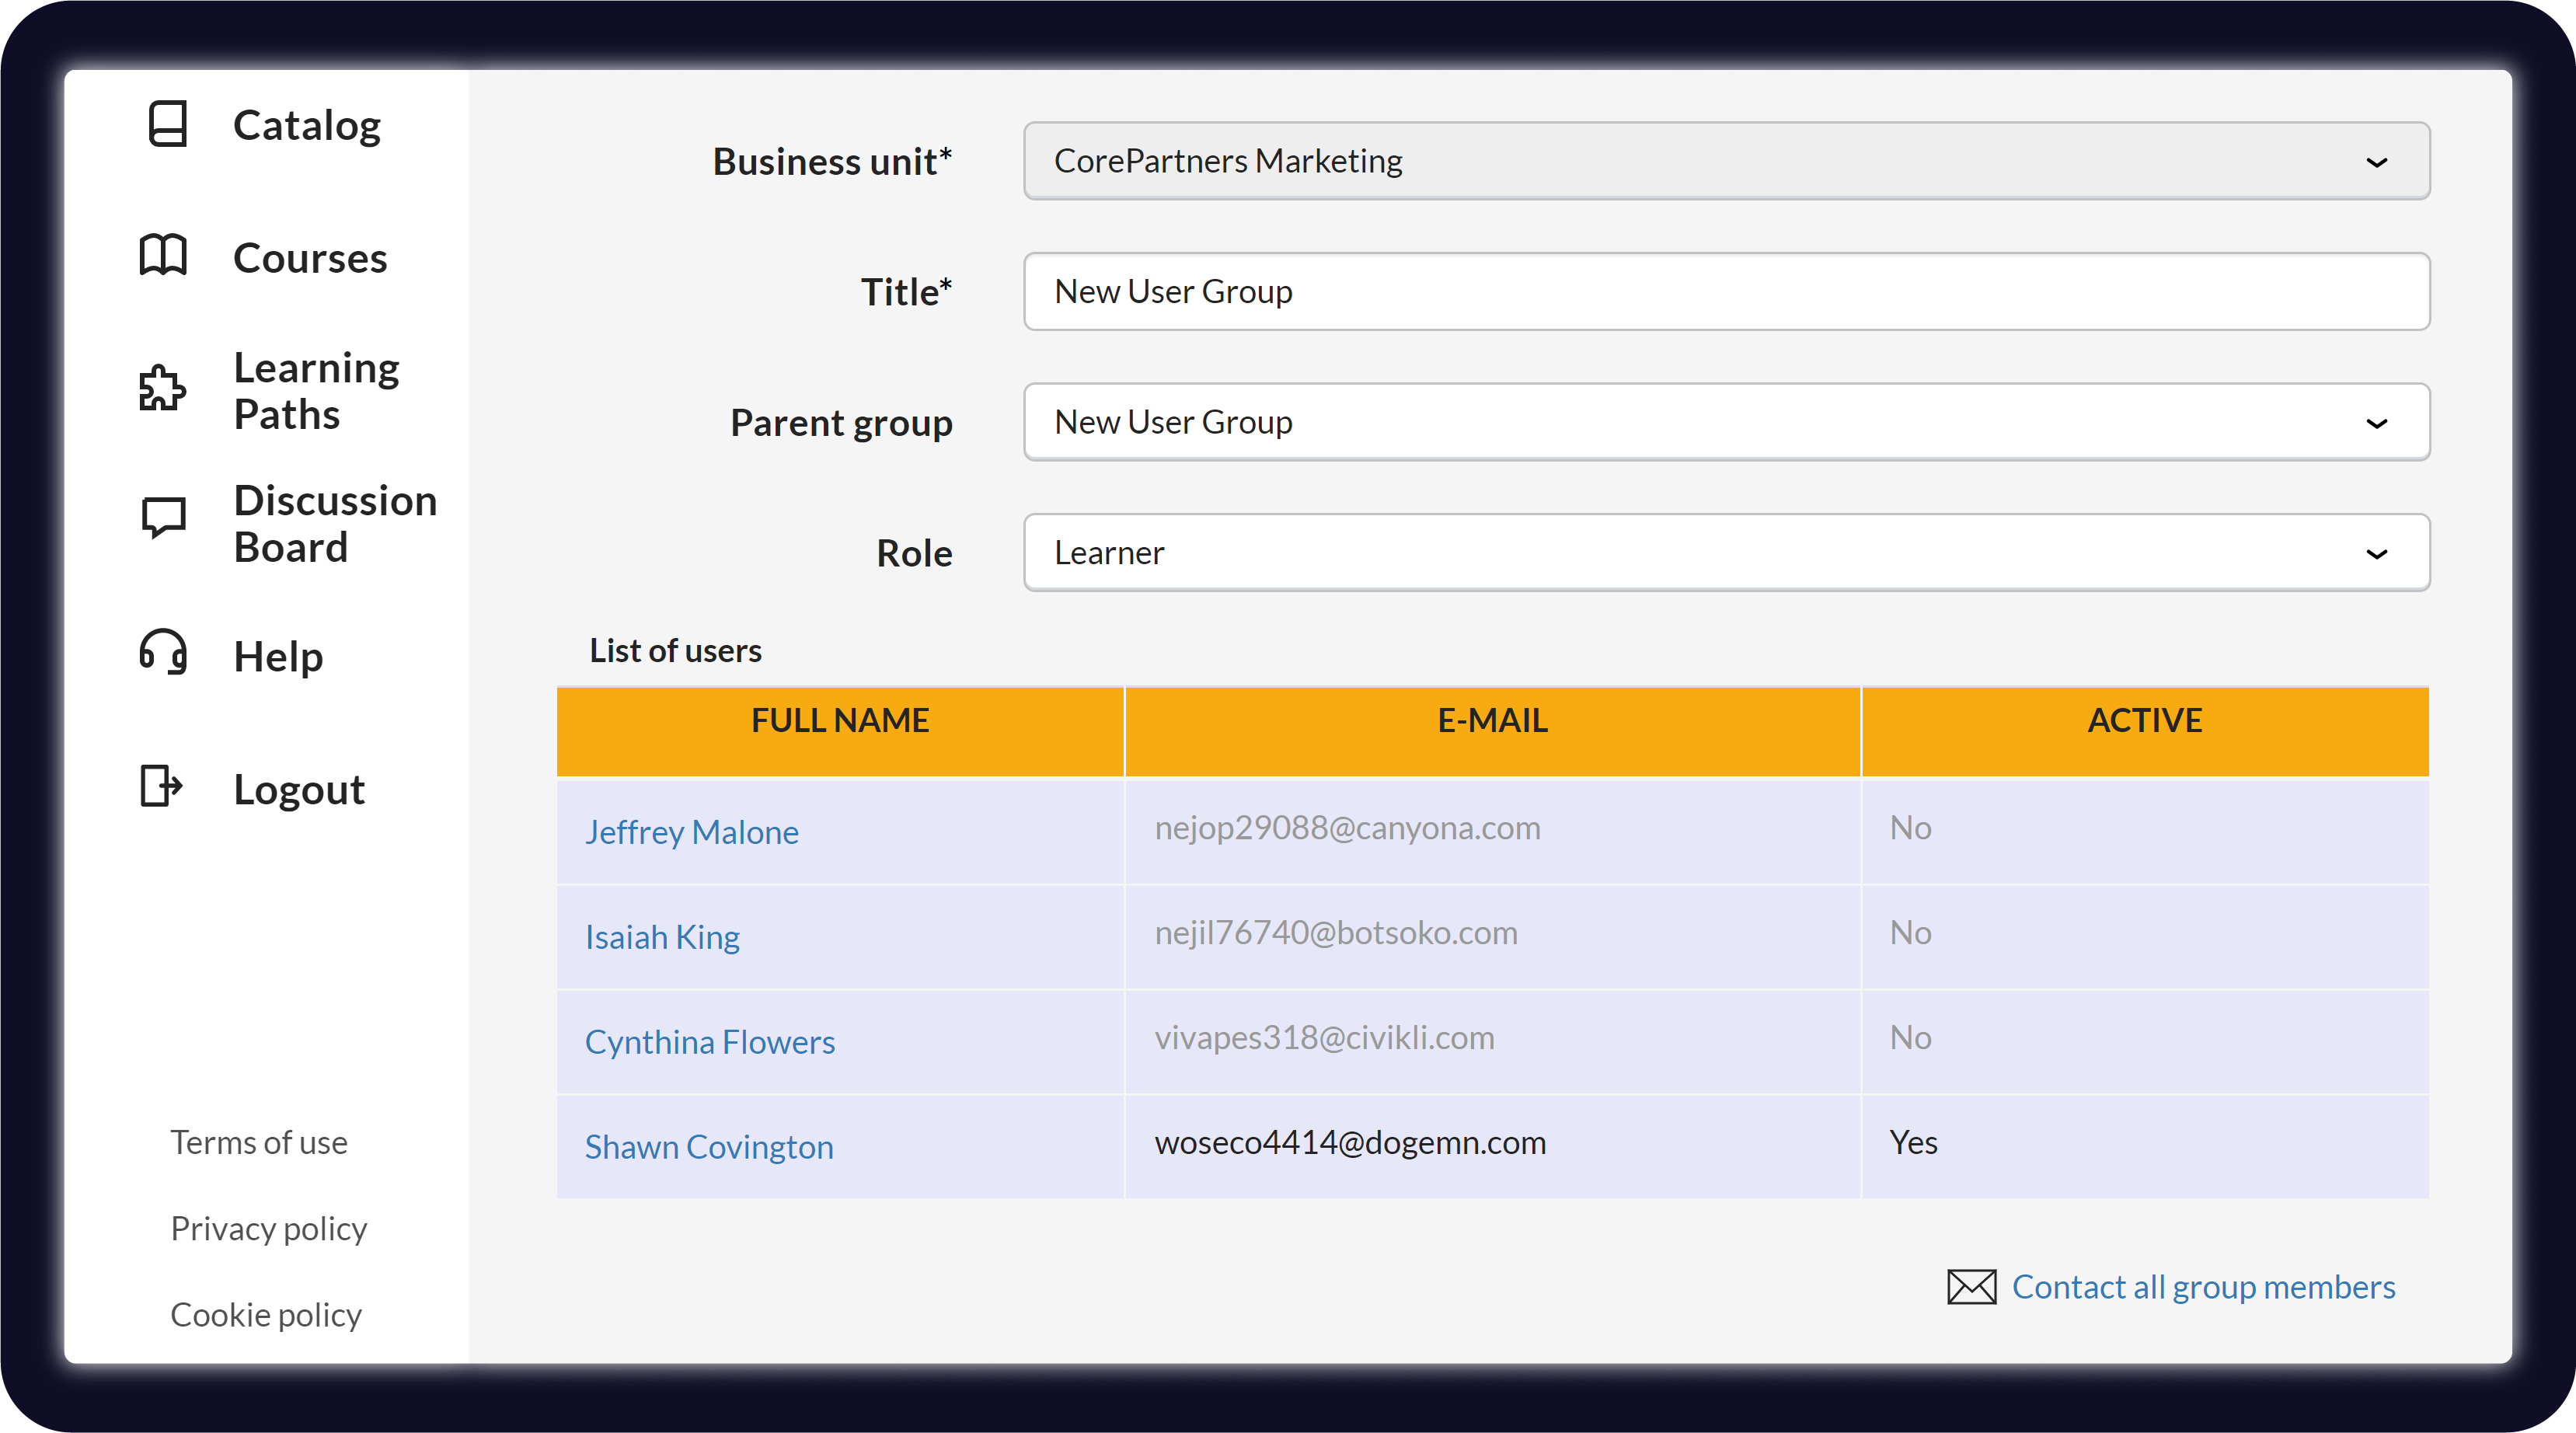Click the Discussion Board speech bubble icon
Screen dimensions: 2576x1433
(163, 518)
